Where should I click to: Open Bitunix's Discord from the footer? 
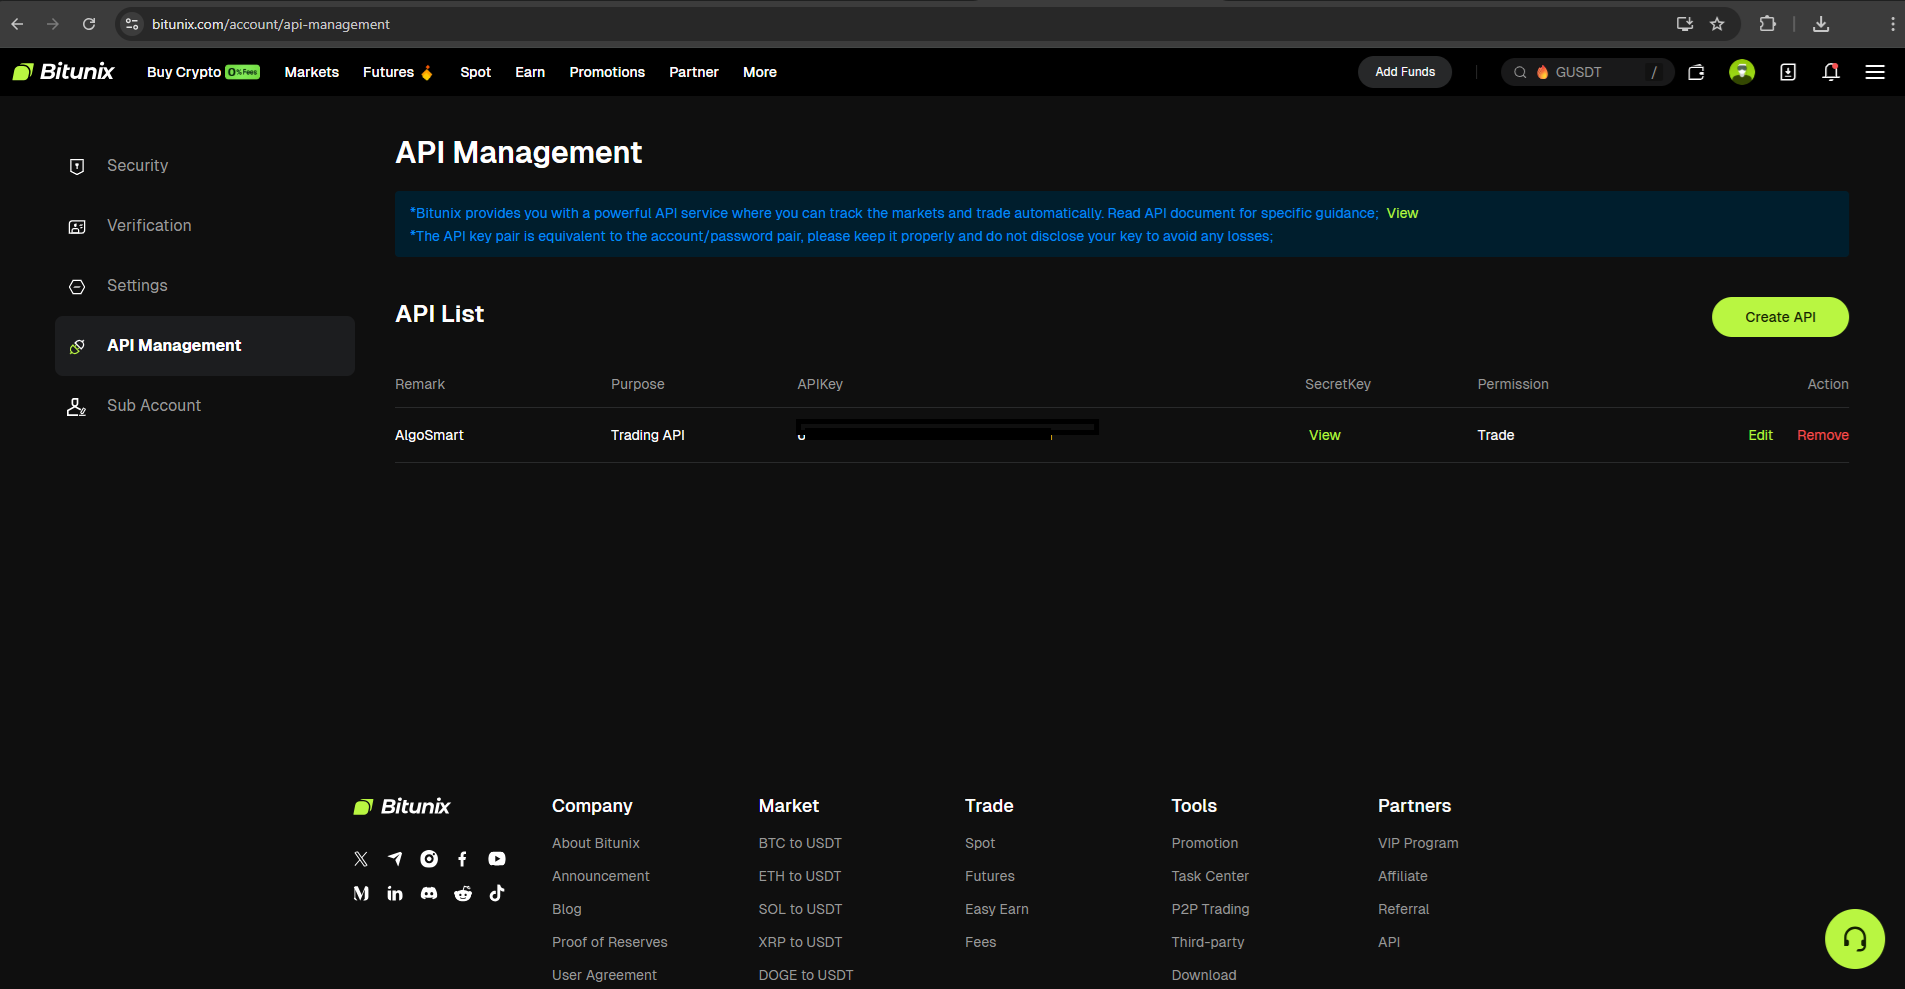[428, 893]
